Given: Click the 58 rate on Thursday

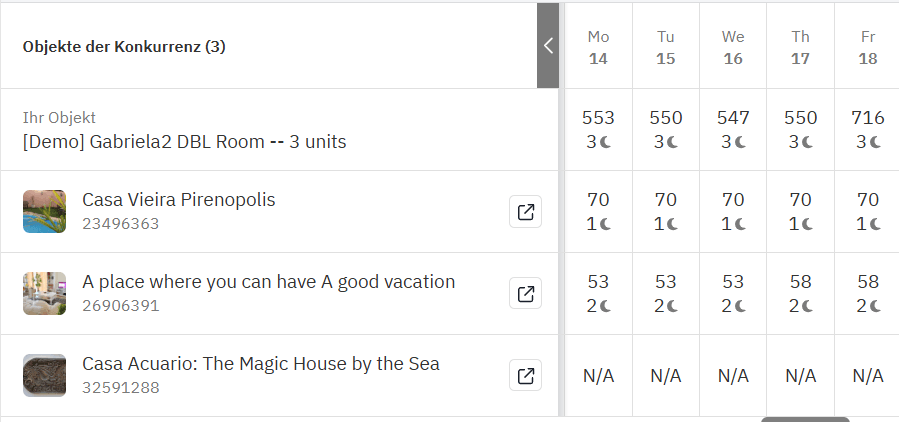Looking at the screenshot, I should click(800, 282).
